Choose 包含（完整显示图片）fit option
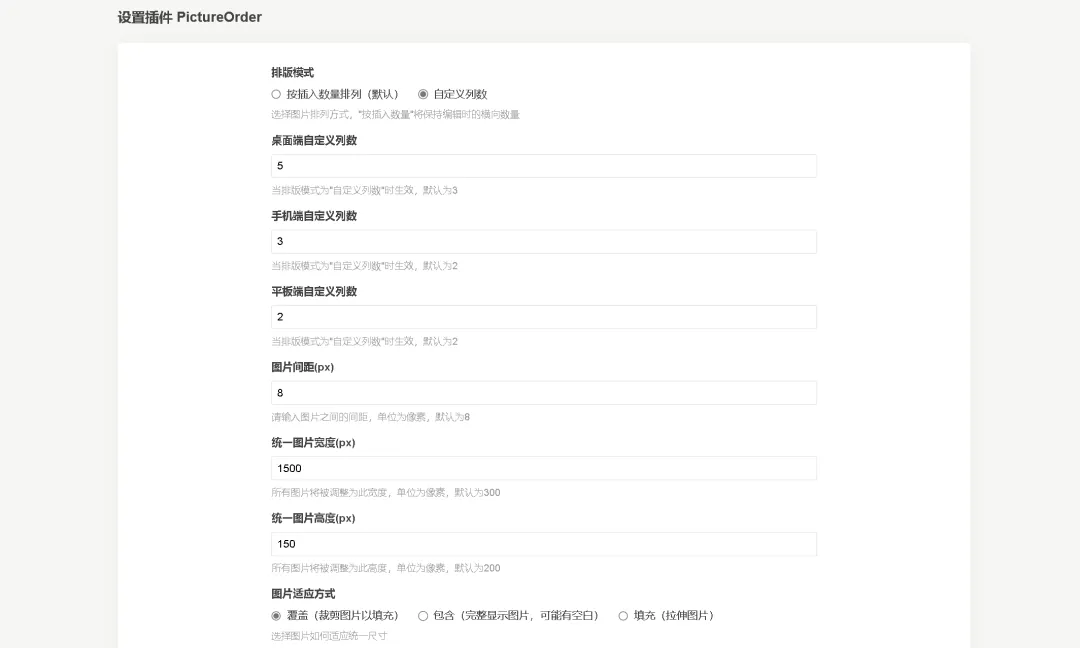This screenshot has height=648, width=1080. (423, 616)
